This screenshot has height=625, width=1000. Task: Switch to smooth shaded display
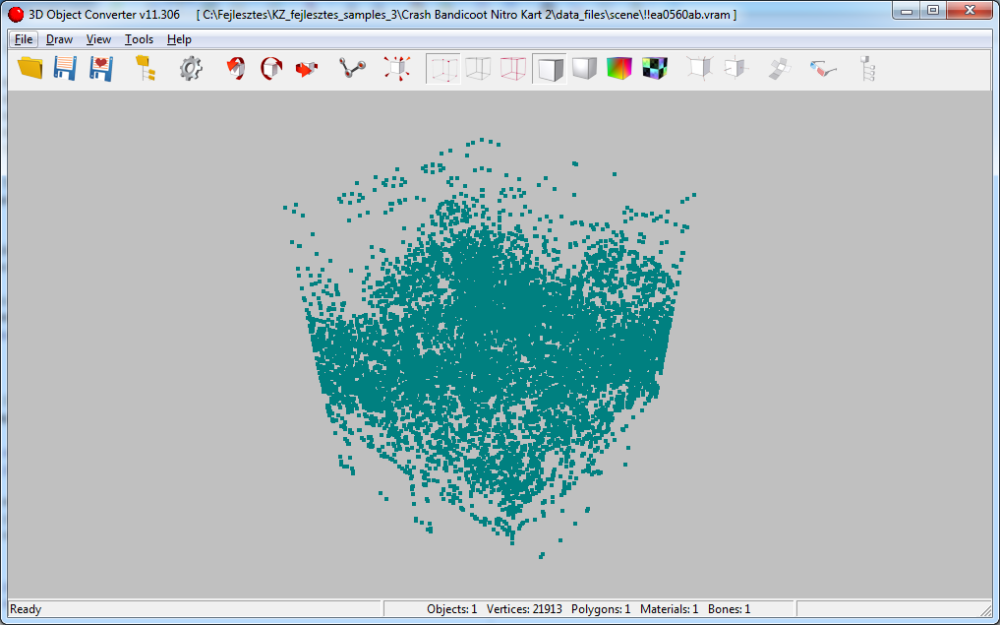coord(583,68)
